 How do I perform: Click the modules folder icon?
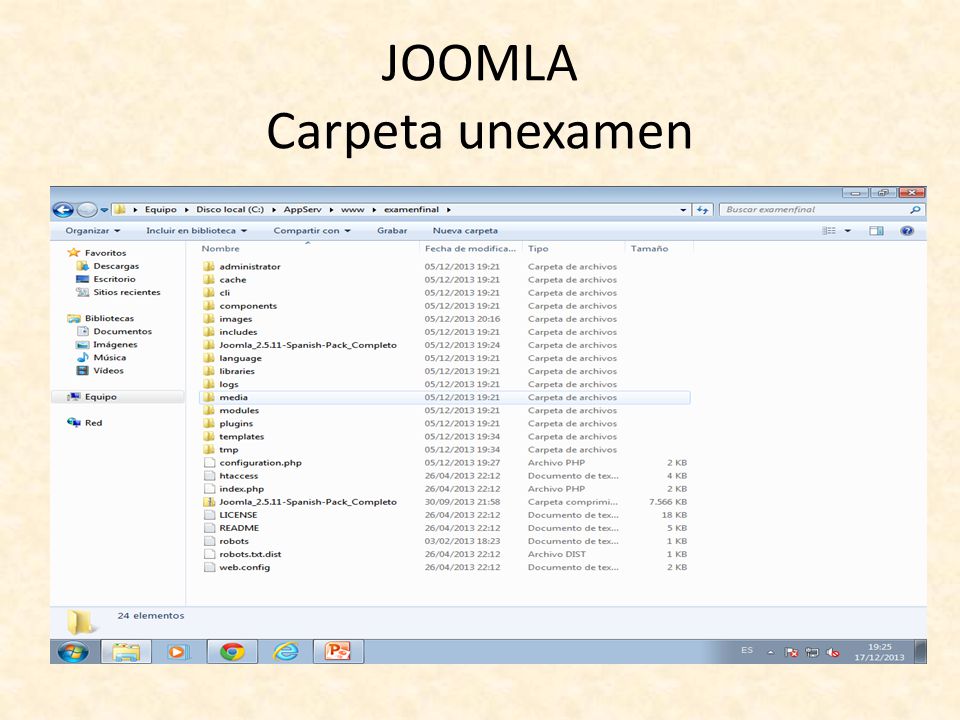pyautogui.click(x=209, y=410)
